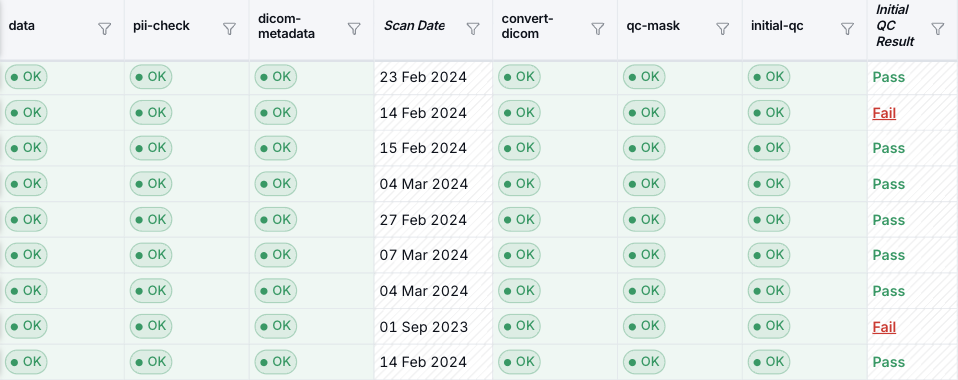Image resolution: width=958 pixels, height=380 pixels.
Task: Click qc-mask OK badge in 27 Feb 2024 row
Action: point(644,219)
